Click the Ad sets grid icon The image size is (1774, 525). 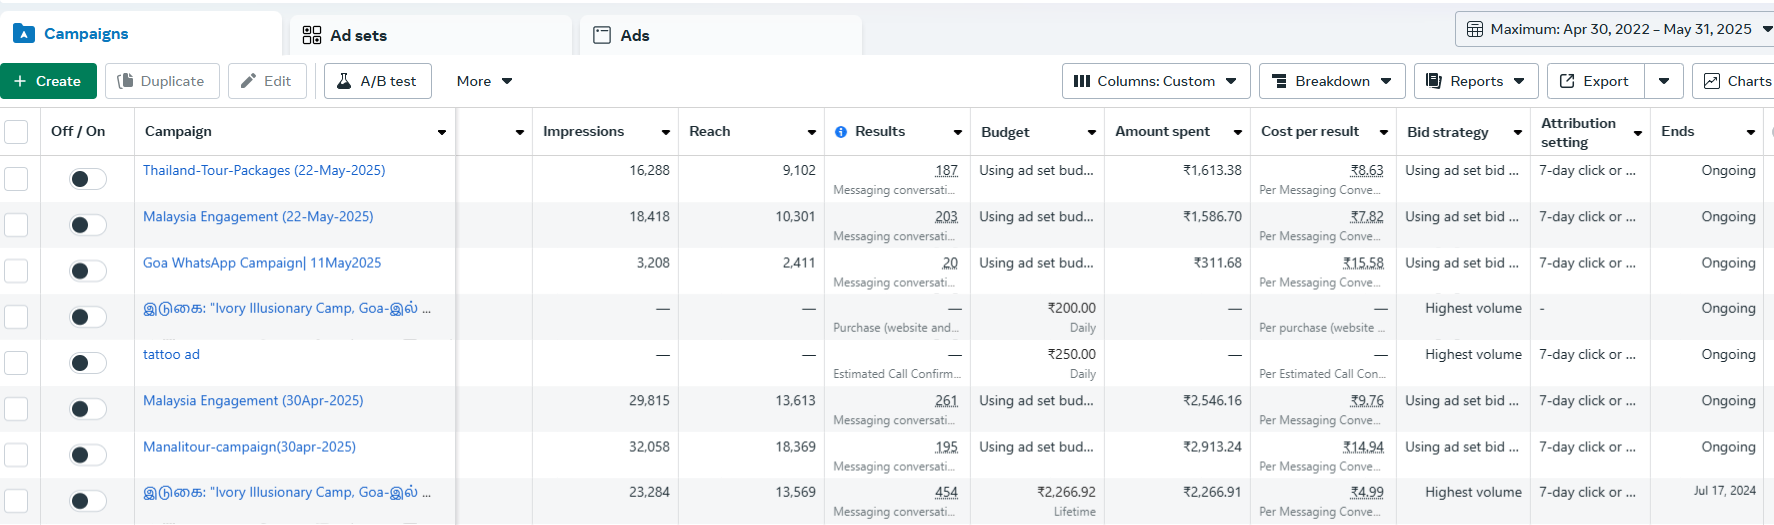(x=312, y=36)
